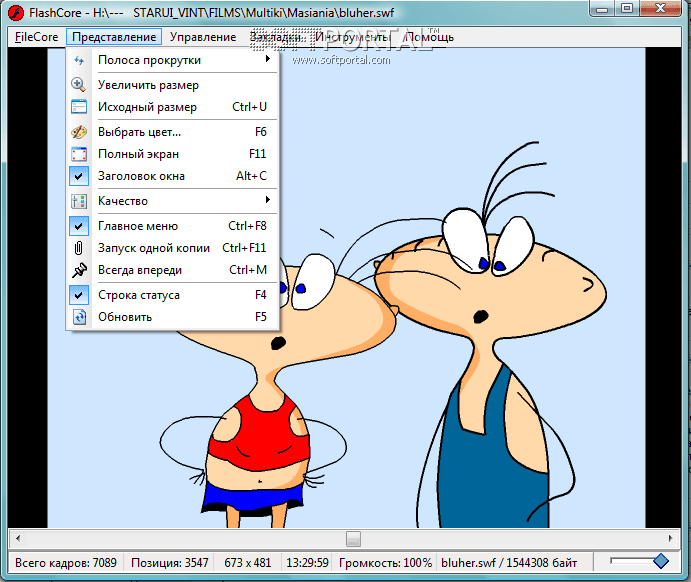The image size is (691, 582).
Task: Click the volume slider diamond handle
Action: (661, 561)
